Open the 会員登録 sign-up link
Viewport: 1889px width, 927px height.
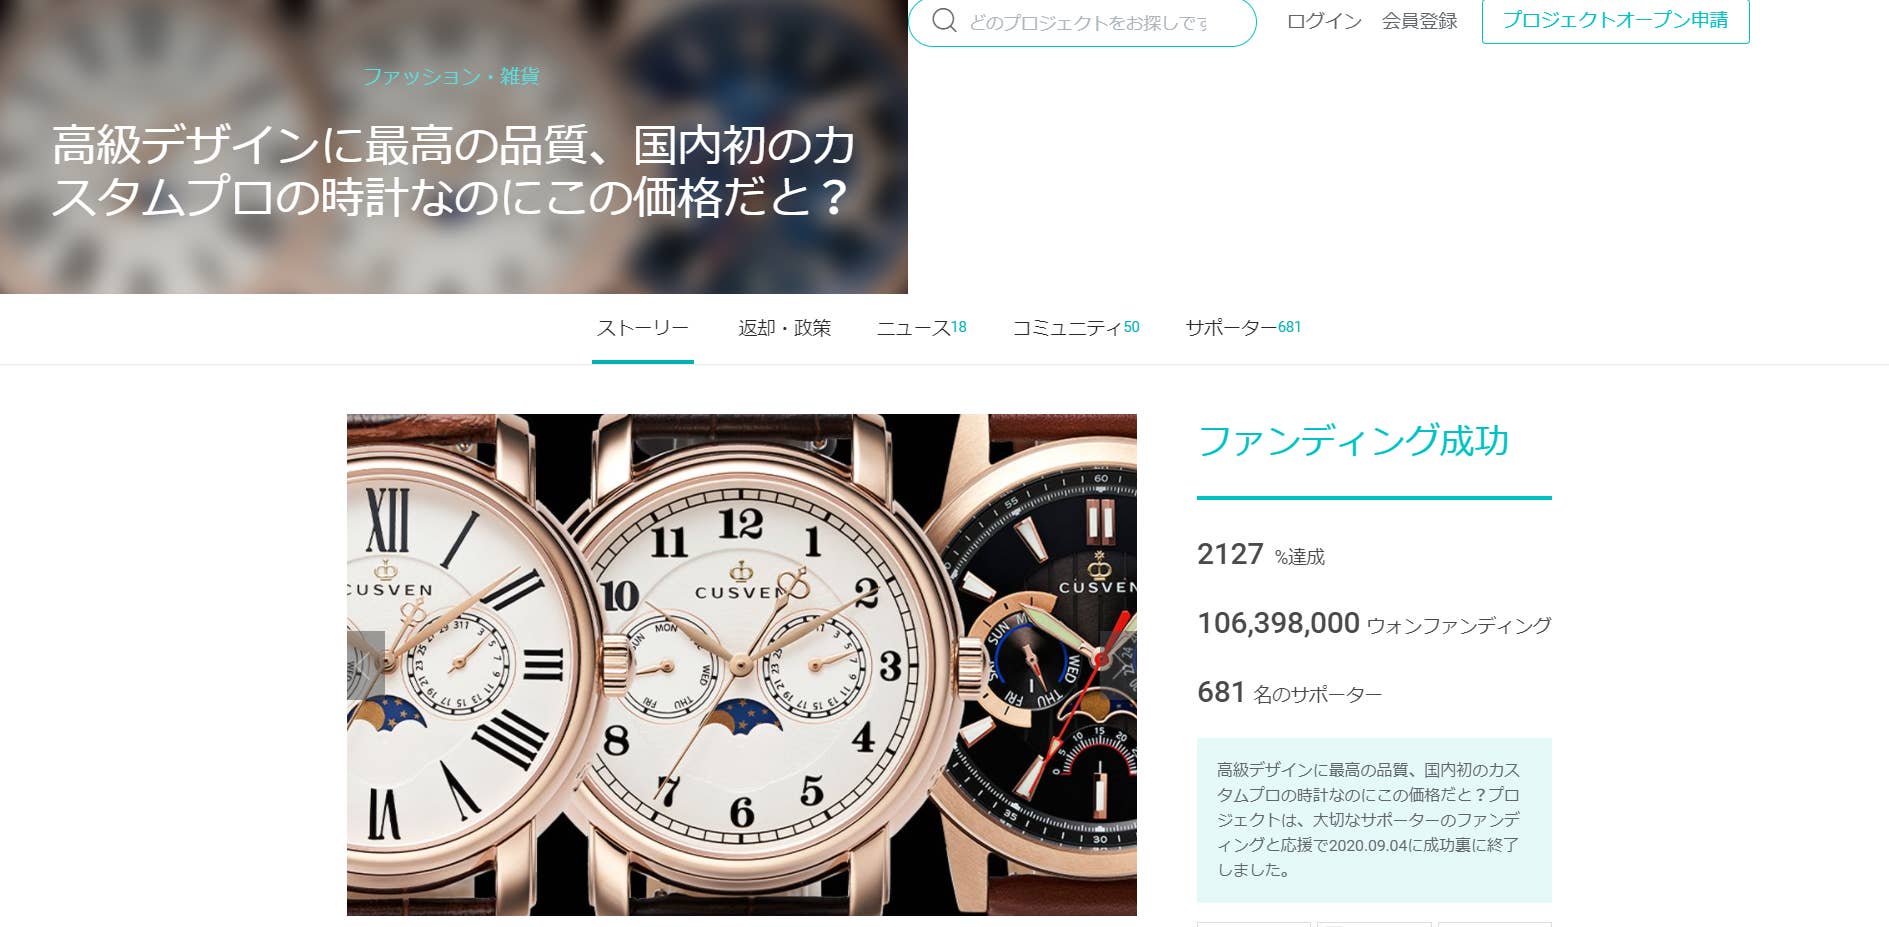pyautogui.click(x=1419, y=21)
